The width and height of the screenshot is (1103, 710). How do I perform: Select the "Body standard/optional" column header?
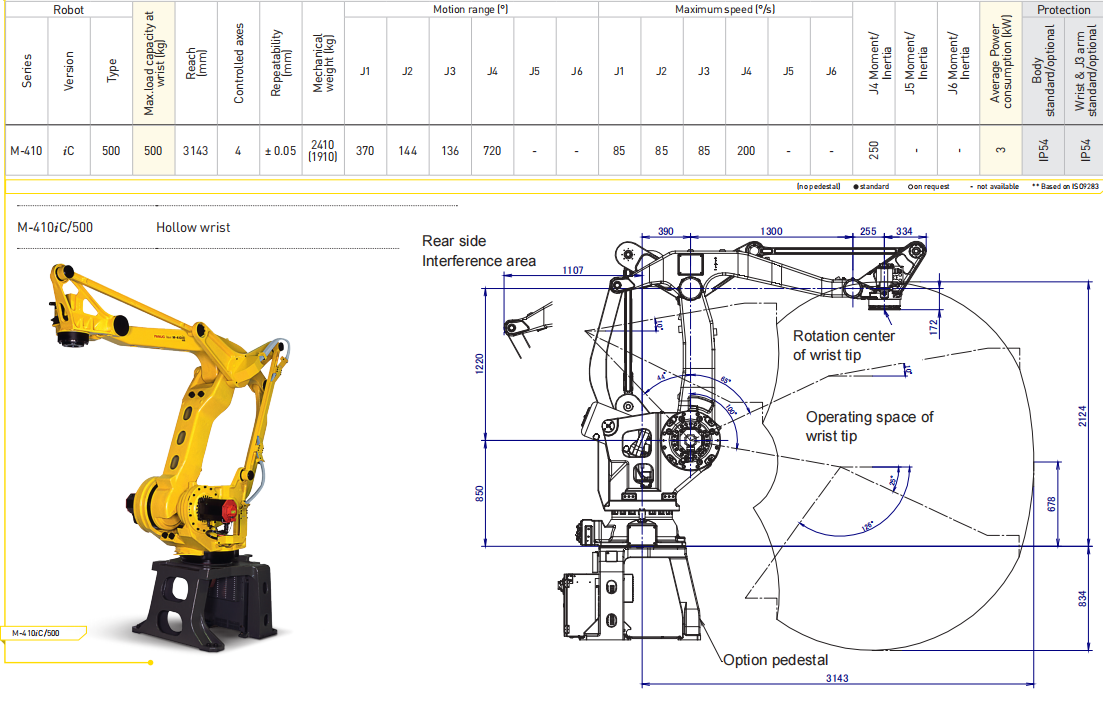pos(1043,70)
